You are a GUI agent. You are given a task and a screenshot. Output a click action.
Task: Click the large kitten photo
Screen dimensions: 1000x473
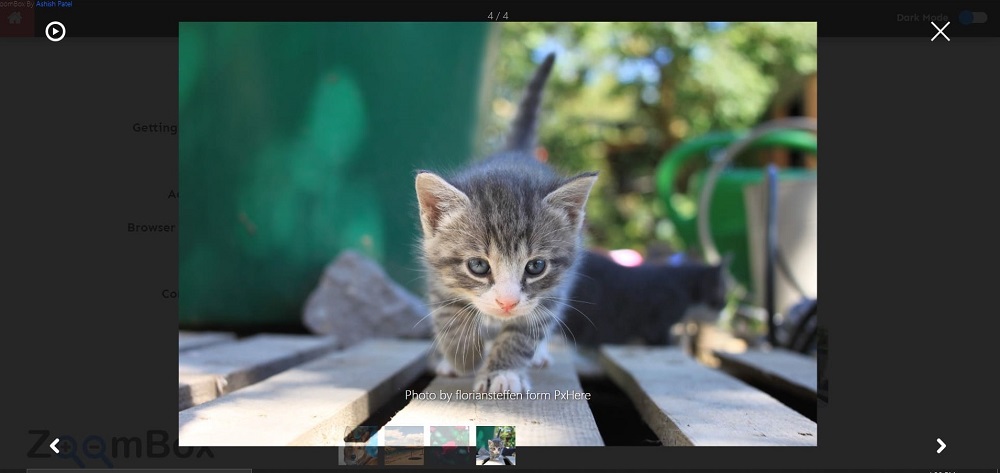point(497,234)
